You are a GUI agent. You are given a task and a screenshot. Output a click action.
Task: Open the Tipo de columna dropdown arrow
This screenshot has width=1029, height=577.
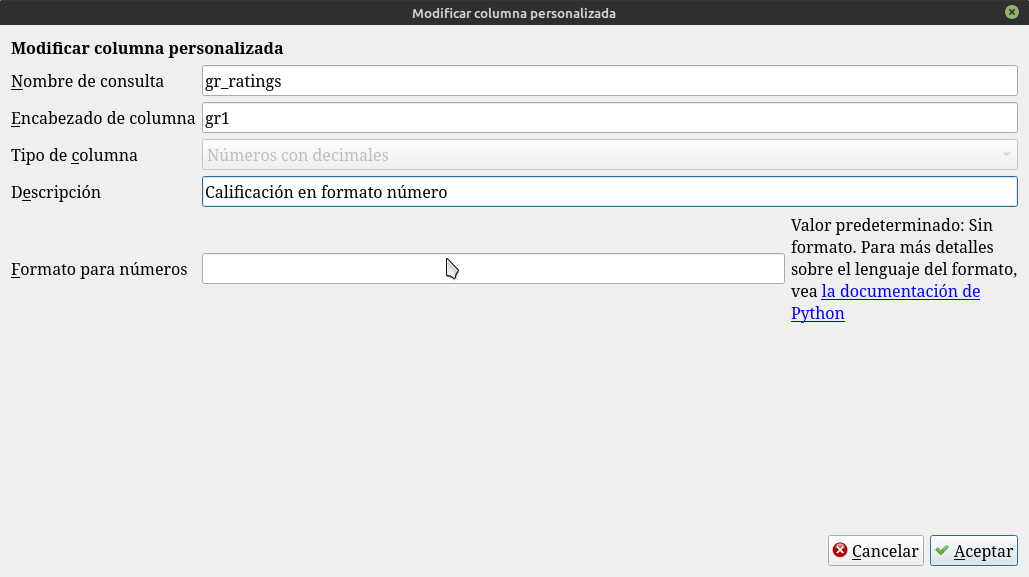[1005, 155]
